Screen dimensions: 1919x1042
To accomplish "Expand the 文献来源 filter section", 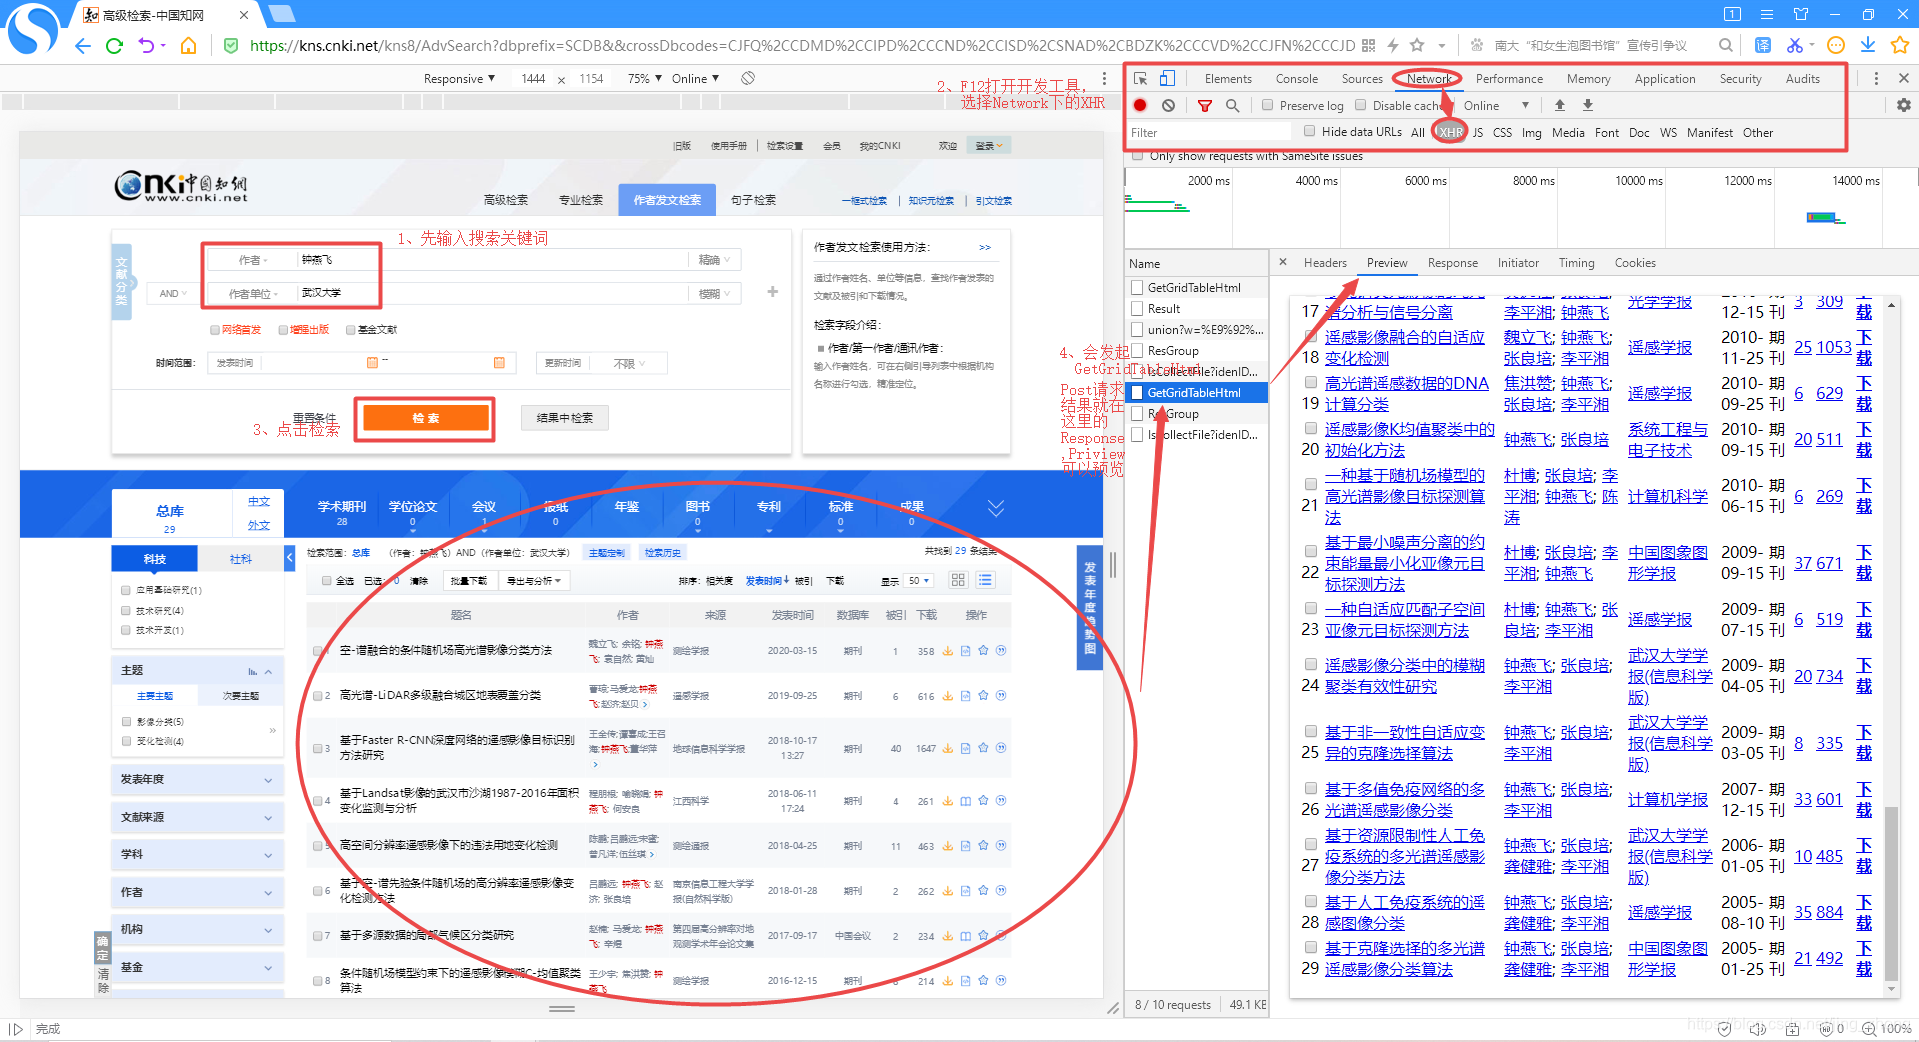I will [197, 817].
